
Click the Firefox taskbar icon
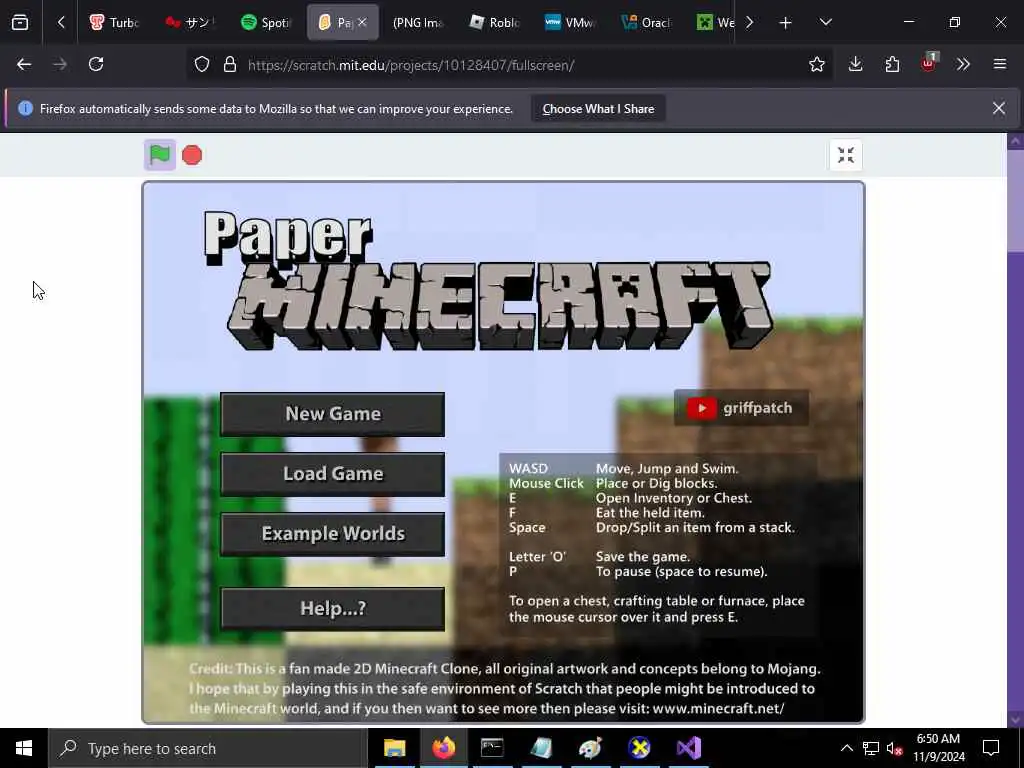[443, 748]
